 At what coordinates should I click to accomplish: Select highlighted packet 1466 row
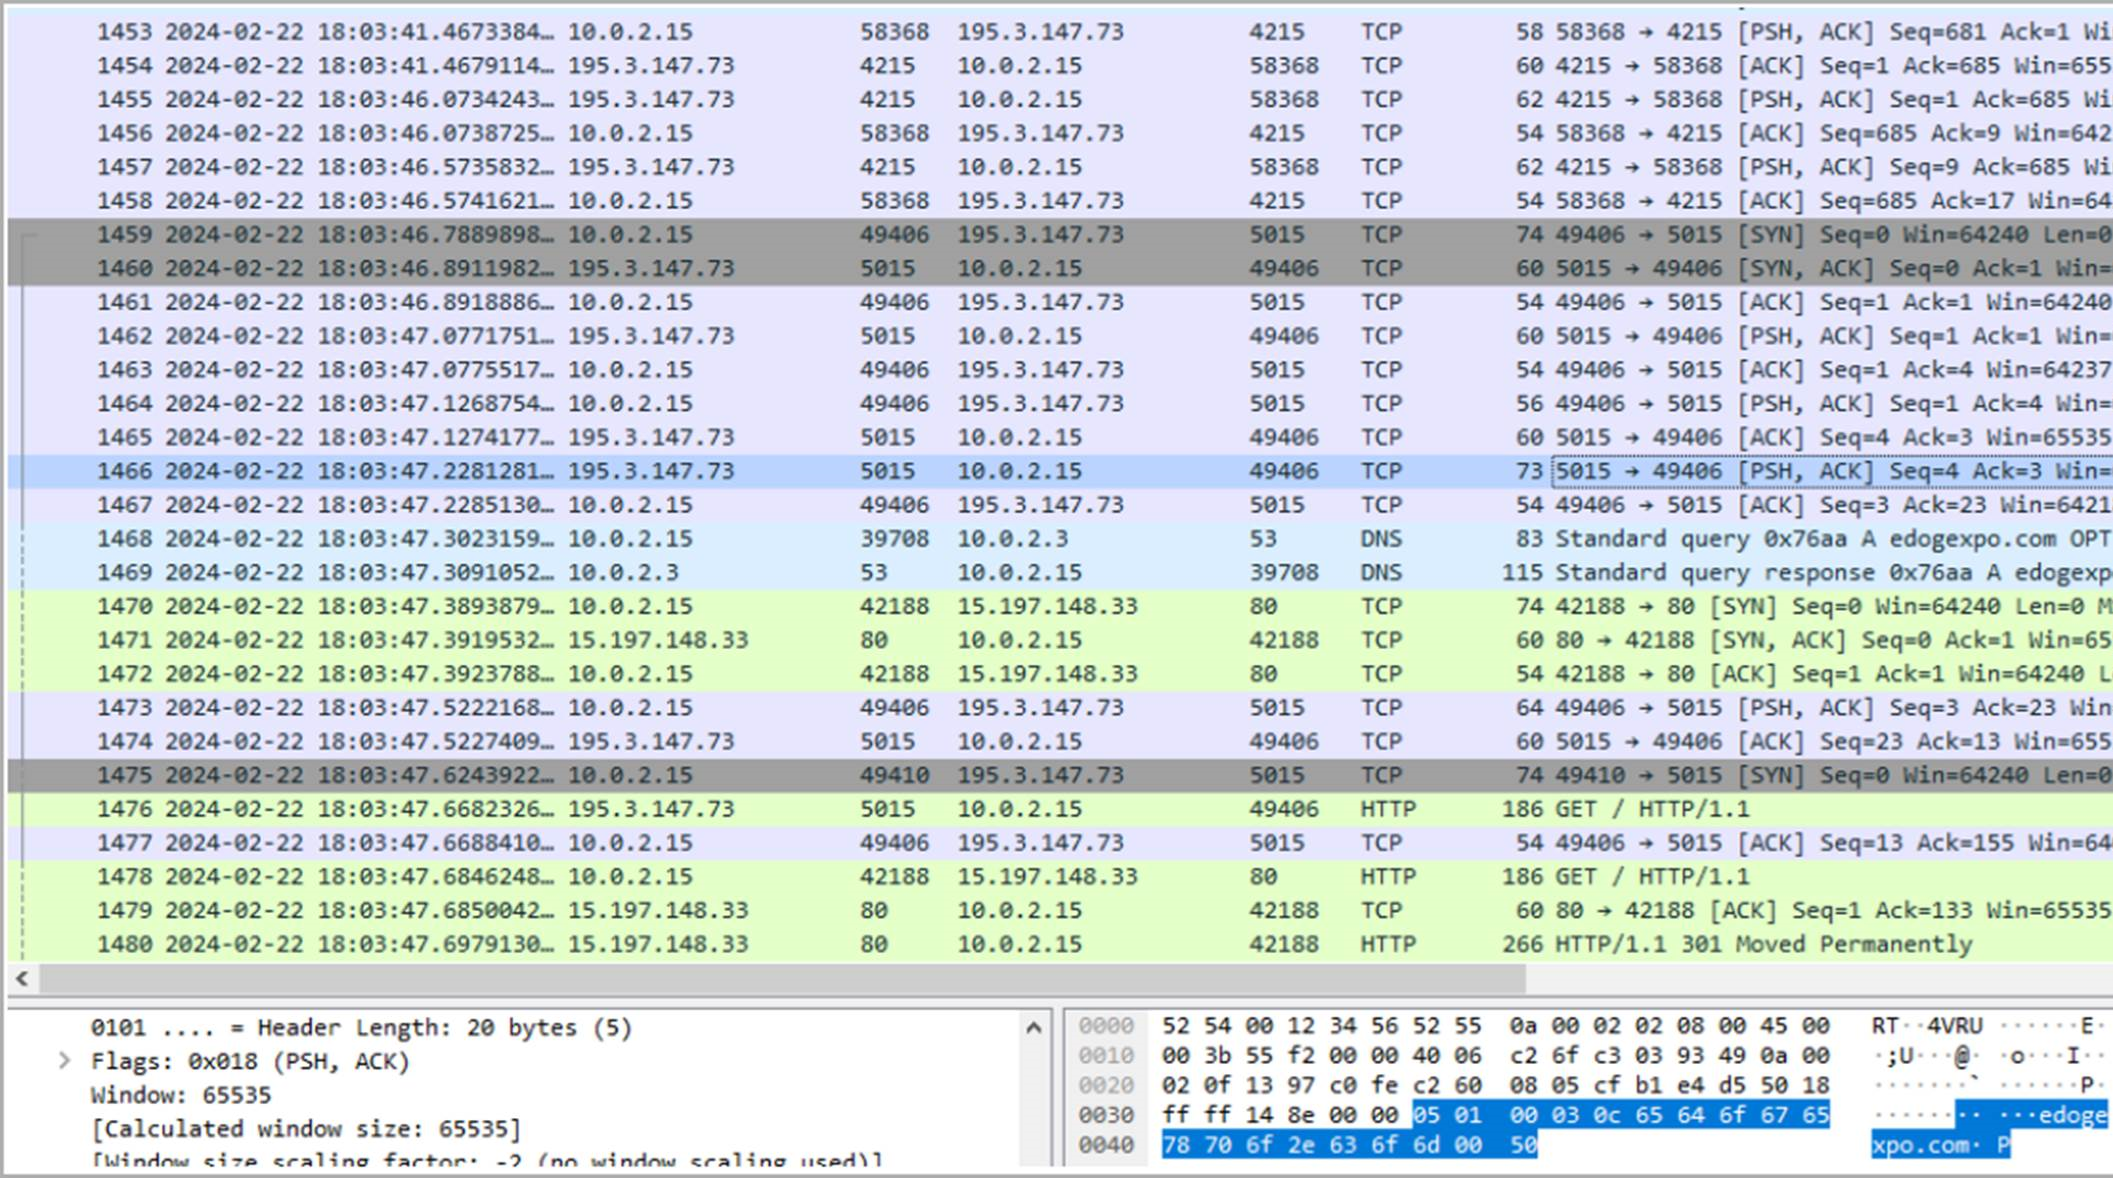(x=1060, y=471)
